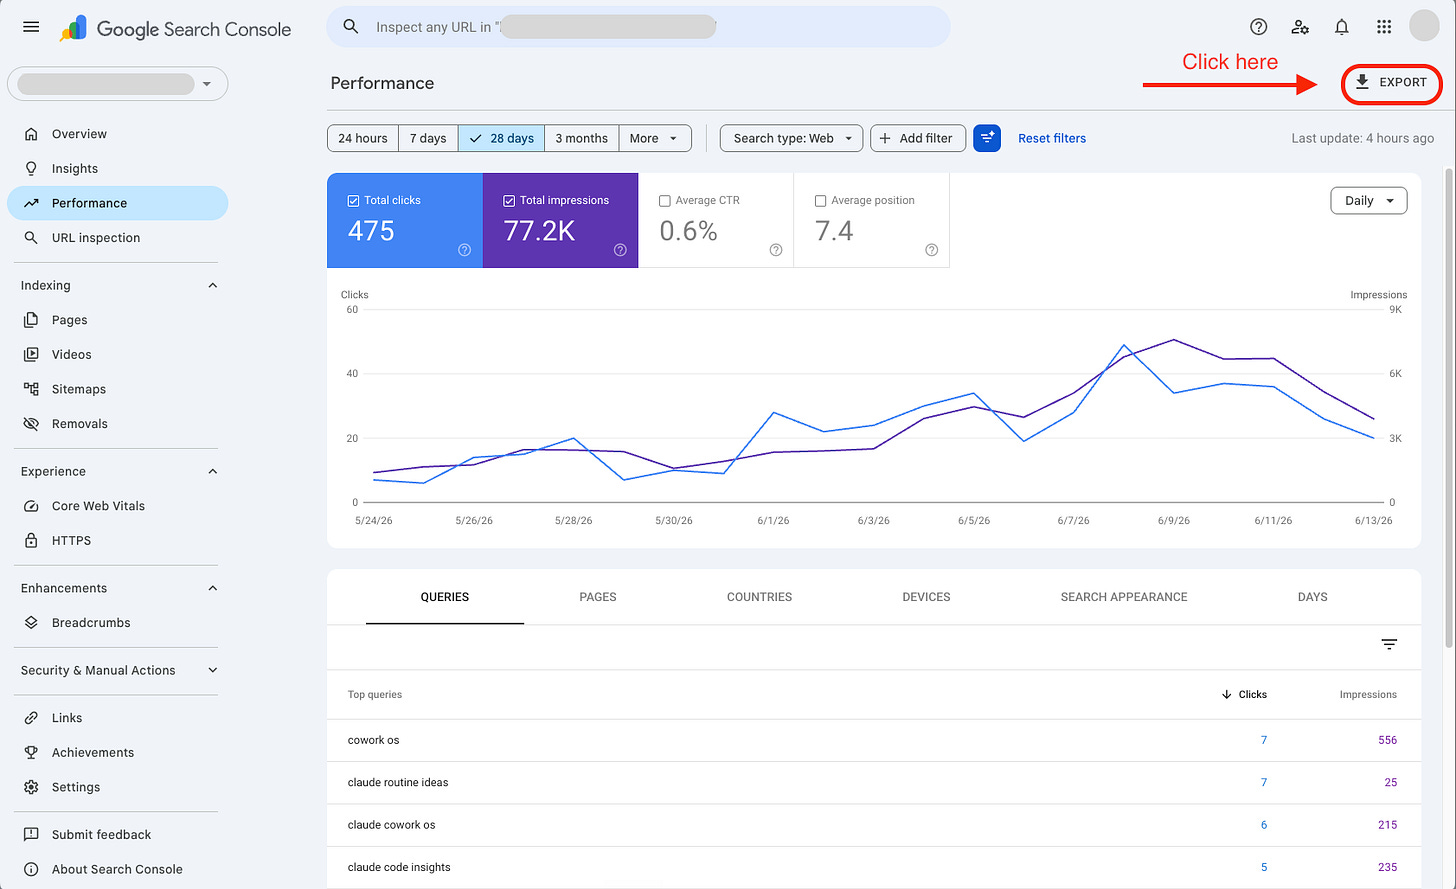Click inside the Inspect any URL field

pyautogui.click(x=638, y=27)
